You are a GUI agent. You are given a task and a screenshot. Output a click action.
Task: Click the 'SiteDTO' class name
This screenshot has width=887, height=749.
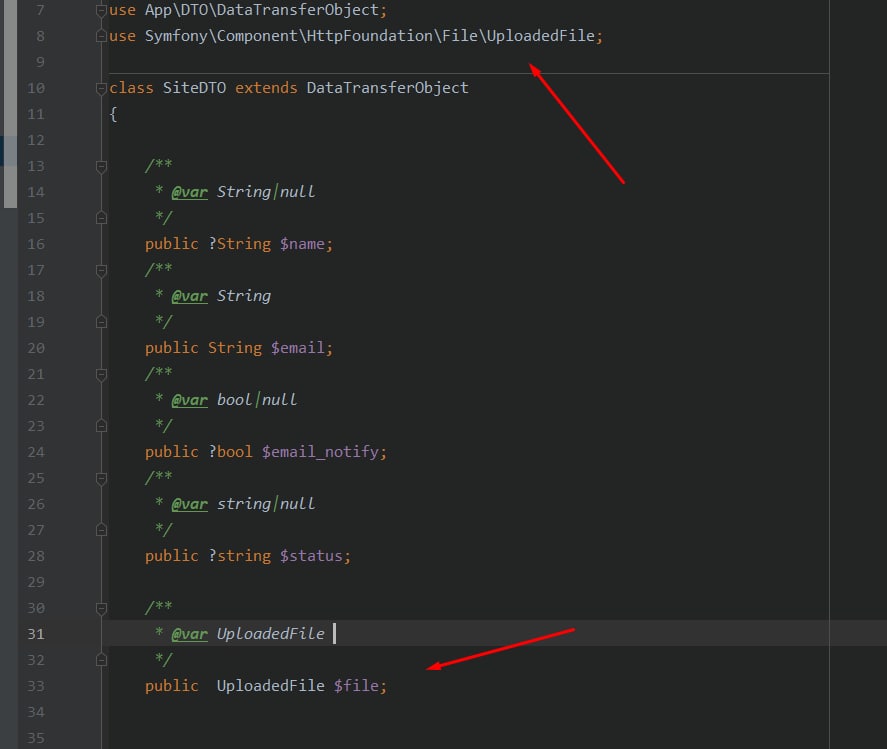(x=194, y=88)
